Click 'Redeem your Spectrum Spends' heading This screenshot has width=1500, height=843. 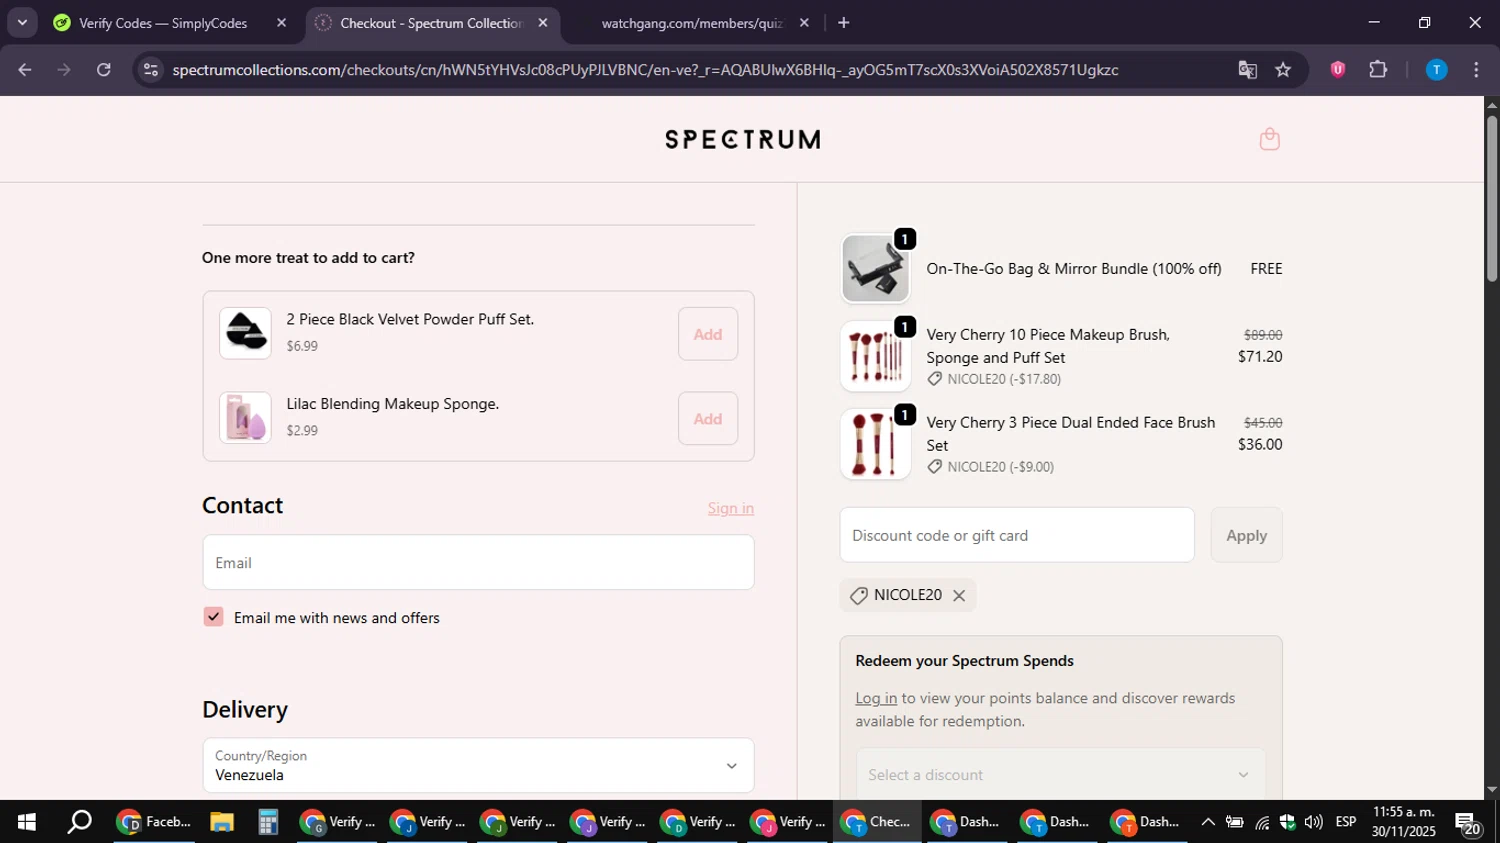click(x=965, y=661)
